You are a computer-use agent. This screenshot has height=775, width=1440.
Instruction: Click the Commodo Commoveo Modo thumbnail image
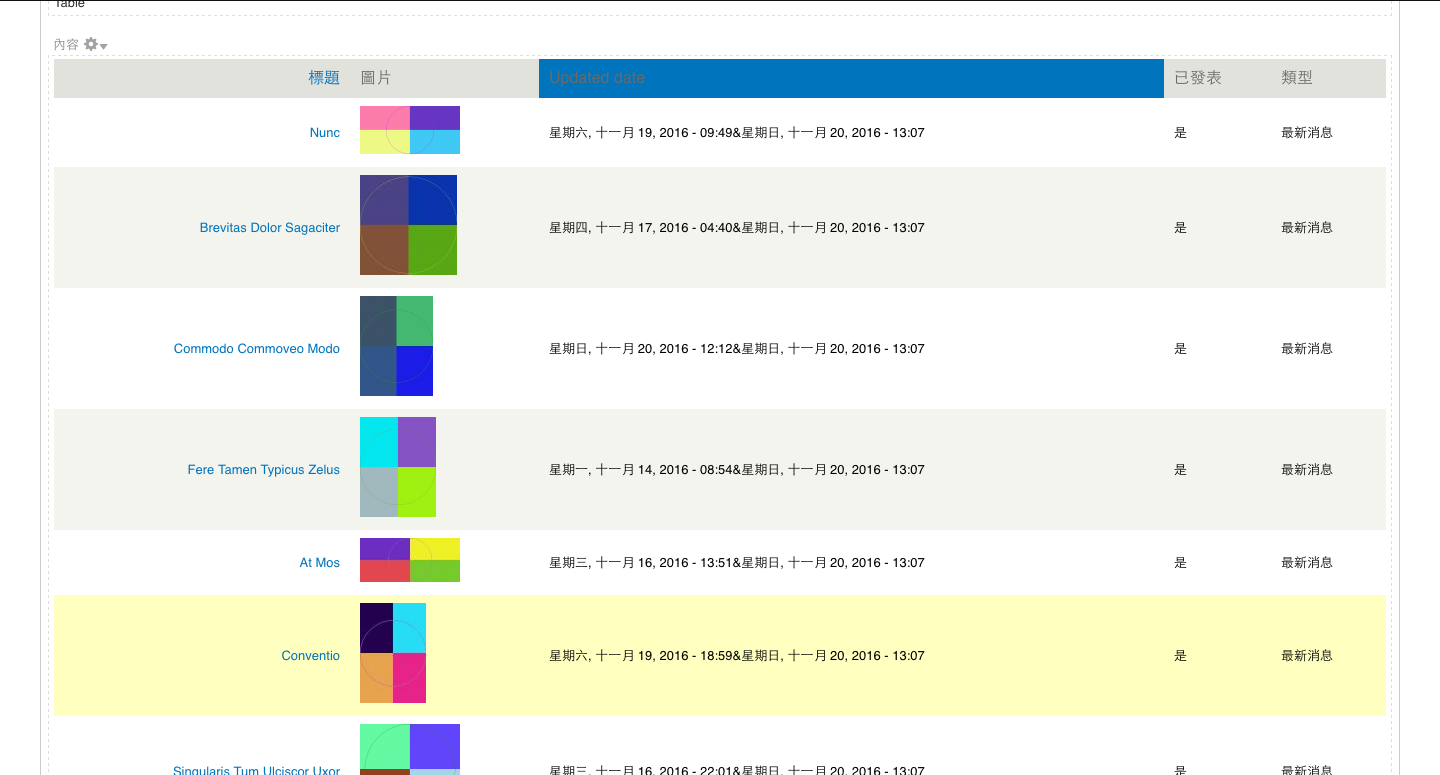[x=396, y=346]
